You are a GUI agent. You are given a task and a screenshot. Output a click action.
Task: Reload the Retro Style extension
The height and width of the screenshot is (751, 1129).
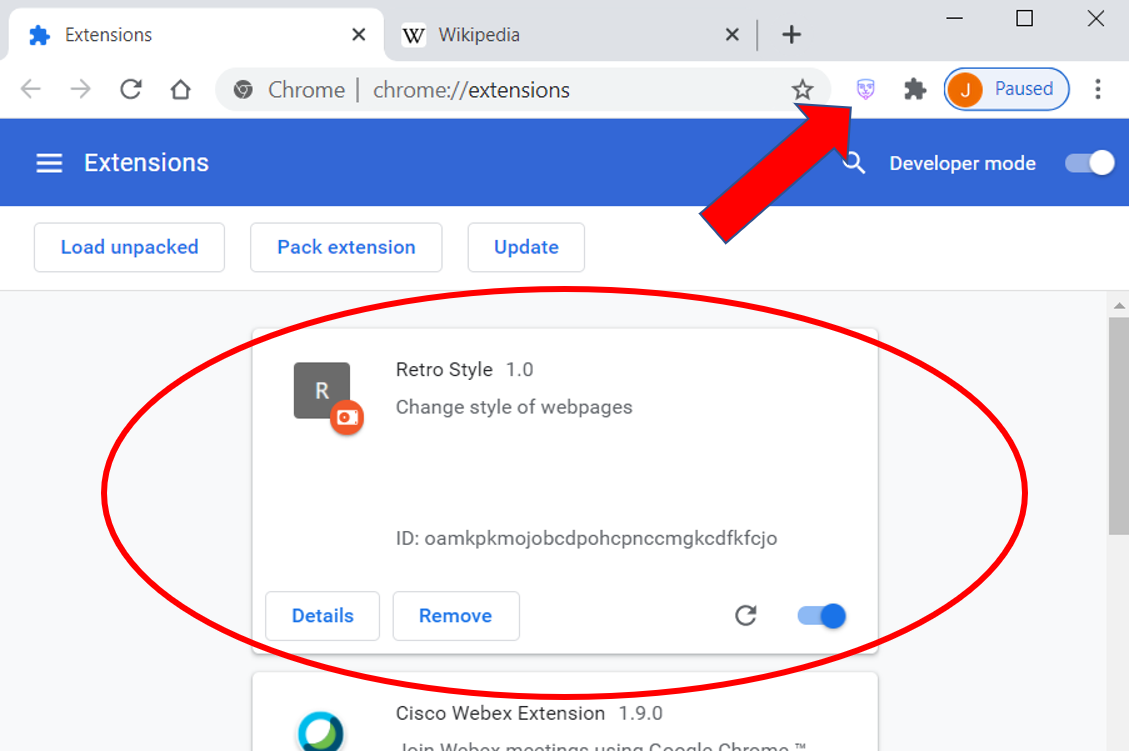pyautogui.click(x=746, y=616)
